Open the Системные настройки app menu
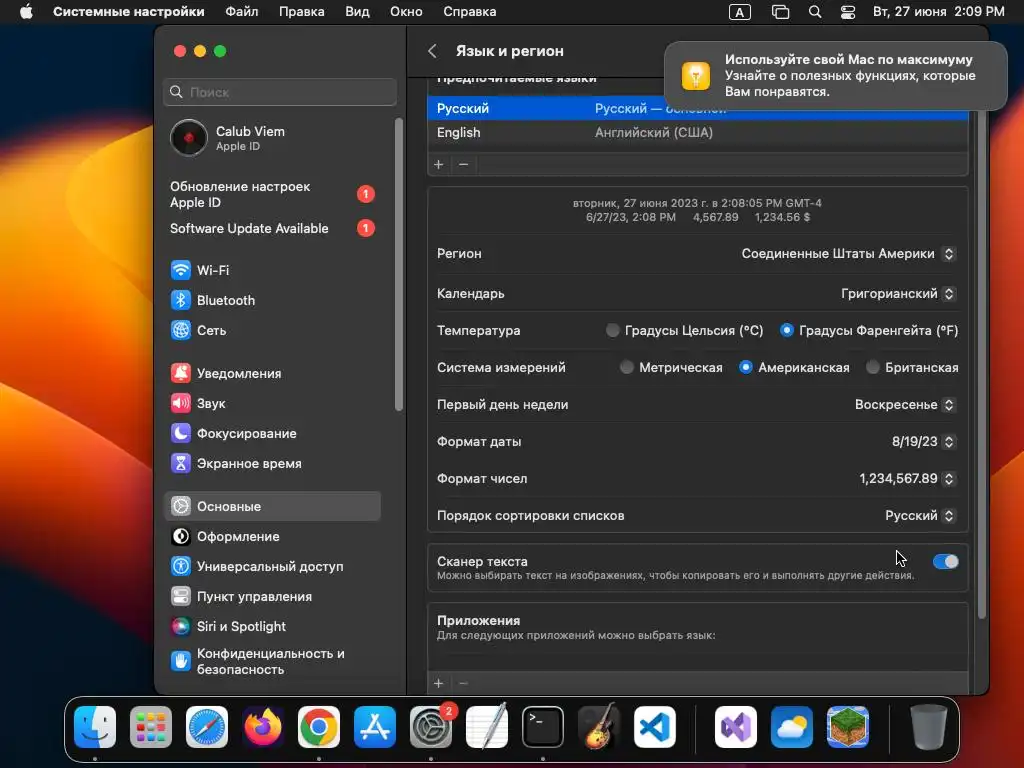The height and width of the screenshot is (768, 1024). tap(129, 12)
